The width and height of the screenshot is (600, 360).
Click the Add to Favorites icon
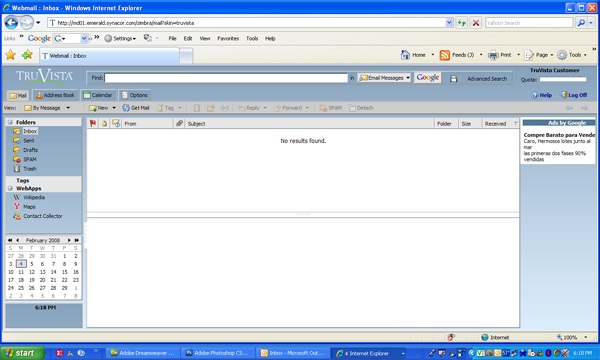(x=27, y=55)
